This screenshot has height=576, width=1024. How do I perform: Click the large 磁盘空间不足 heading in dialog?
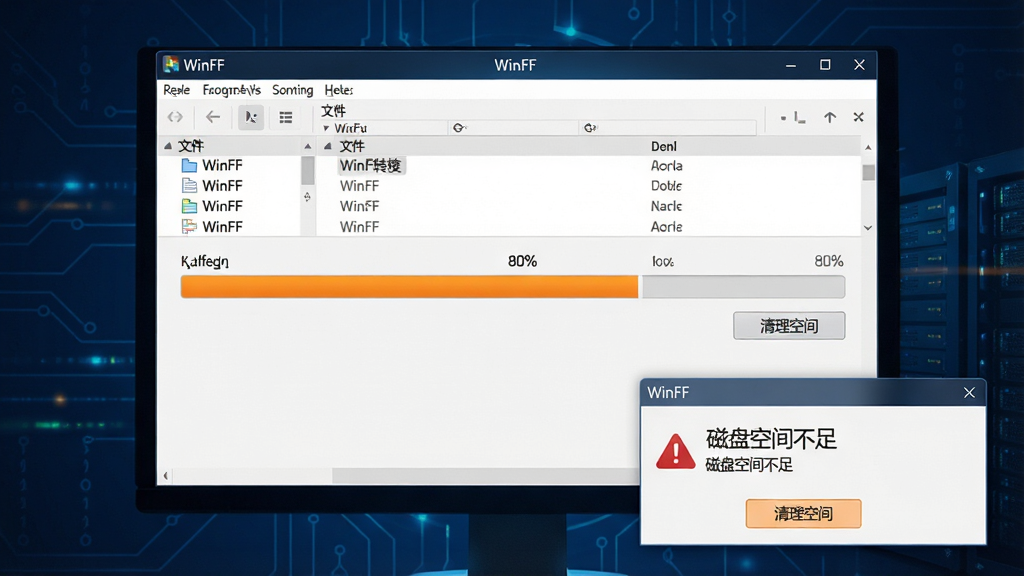click(x=771, y=439)
